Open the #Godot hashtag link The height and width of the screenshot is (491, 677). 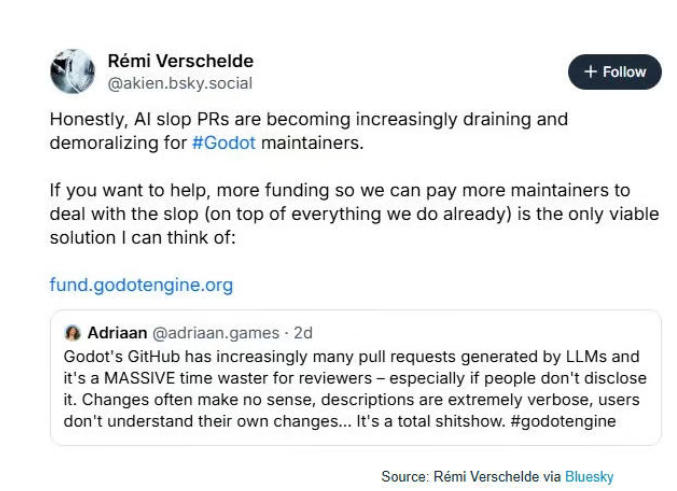224,143
